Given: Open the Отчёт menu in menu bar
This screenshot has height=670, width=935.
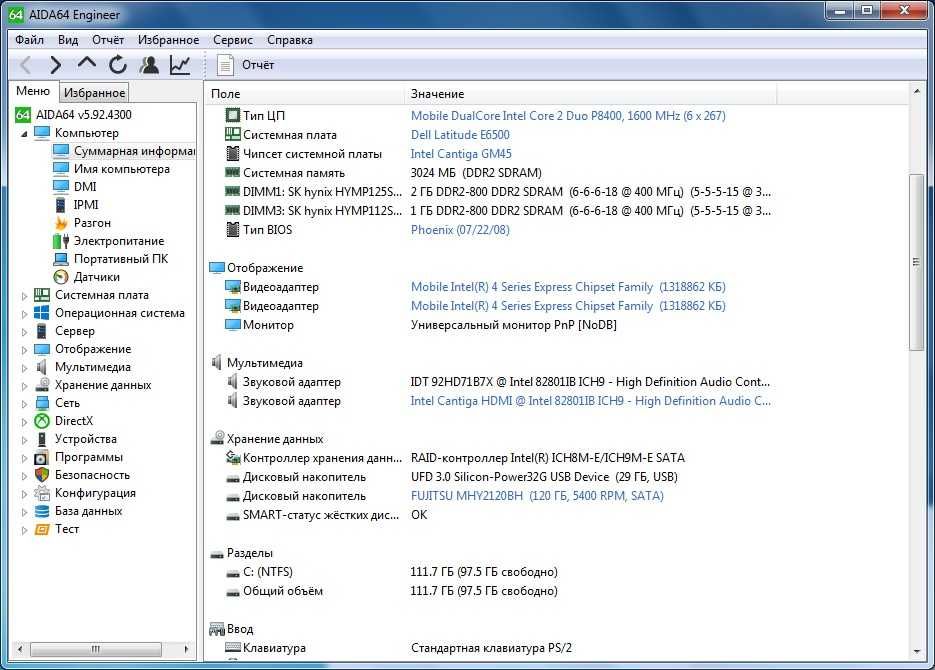Looking at the screenshot, I should (x=108, y=40).
